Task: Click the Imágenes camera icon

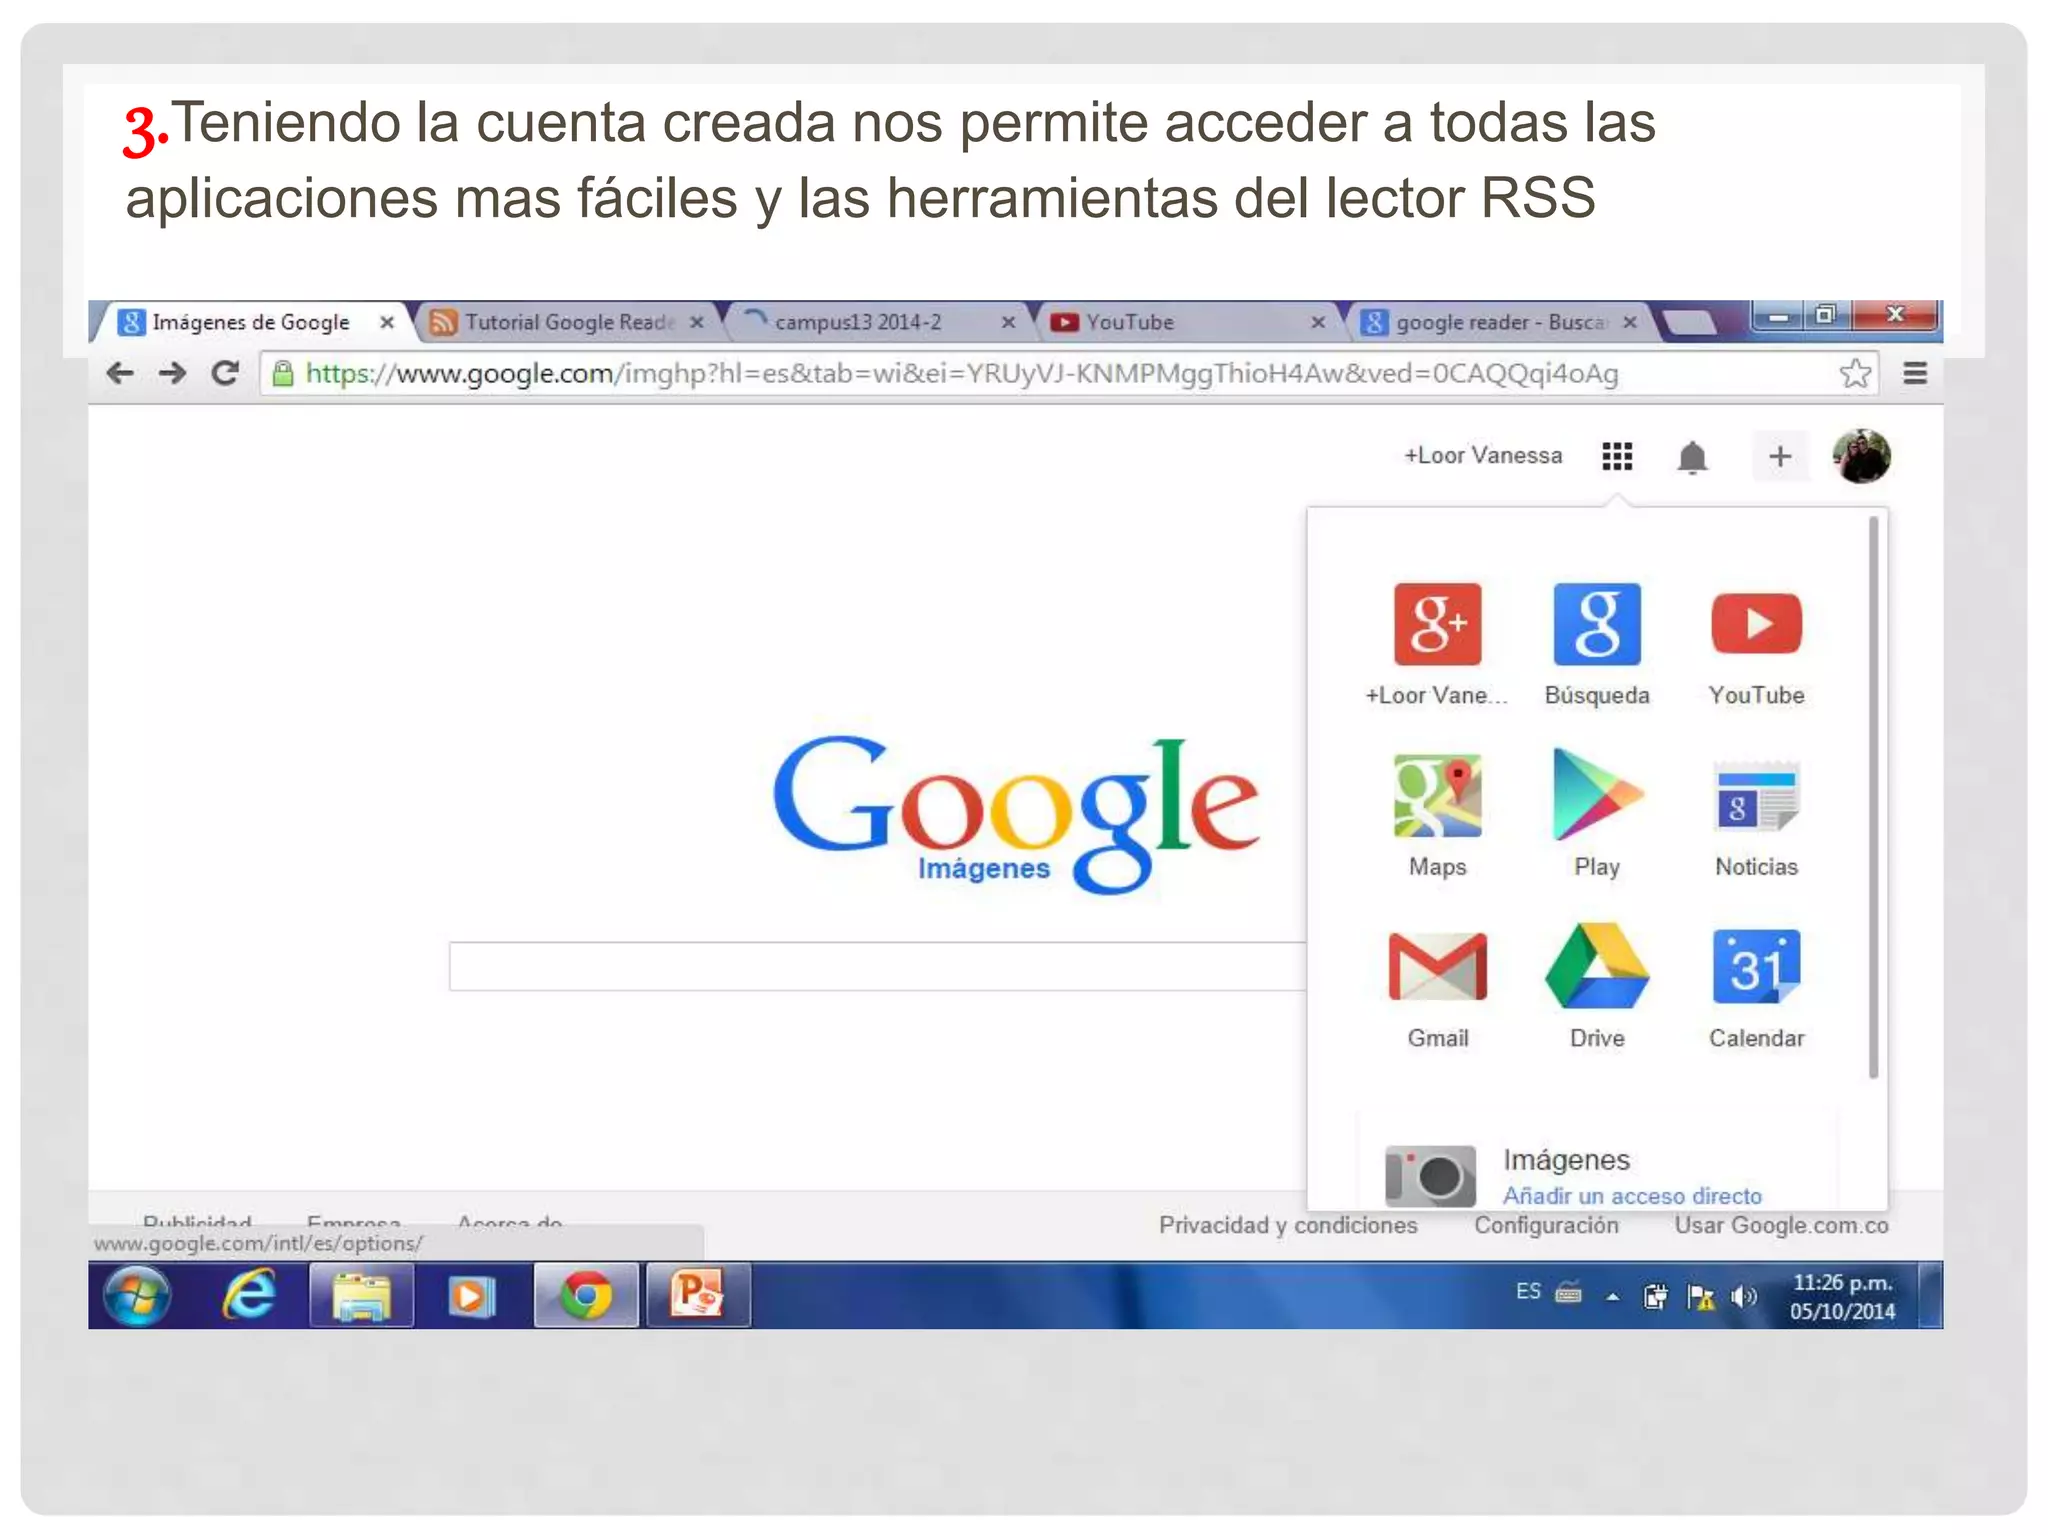Action: pyautogui.click(x=1430, y=1175)
